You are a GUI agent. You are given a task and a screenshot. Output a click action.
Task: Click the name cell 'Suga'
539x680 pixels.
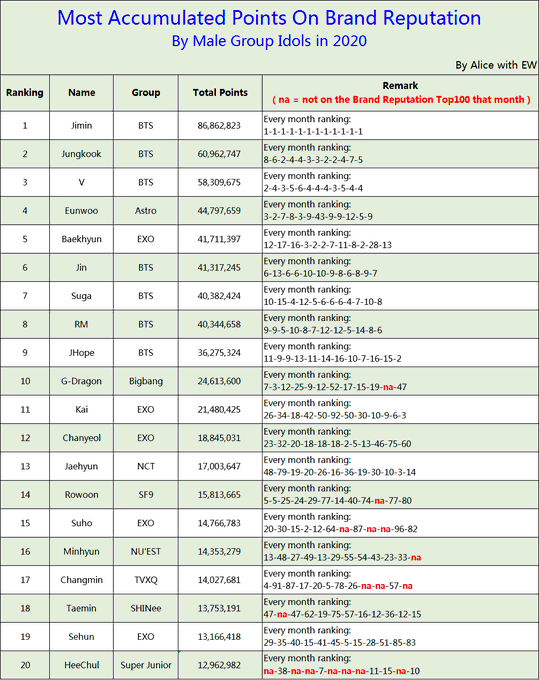point(82,296)
